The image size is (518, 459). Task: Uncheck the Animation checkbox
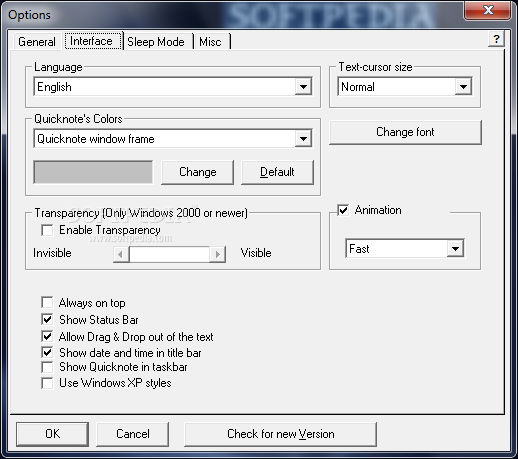[x=343, y=210]
